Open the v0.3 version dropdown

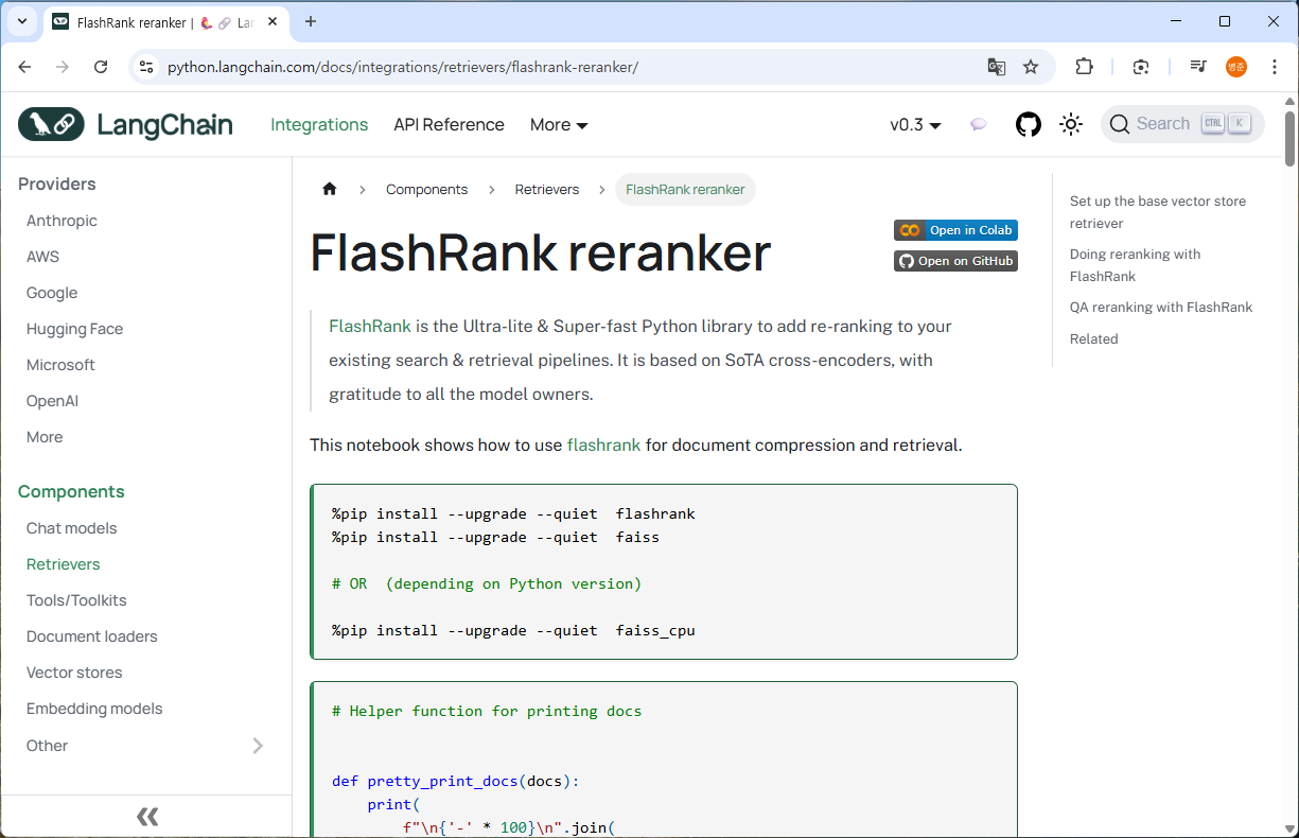tap(916, 125)
